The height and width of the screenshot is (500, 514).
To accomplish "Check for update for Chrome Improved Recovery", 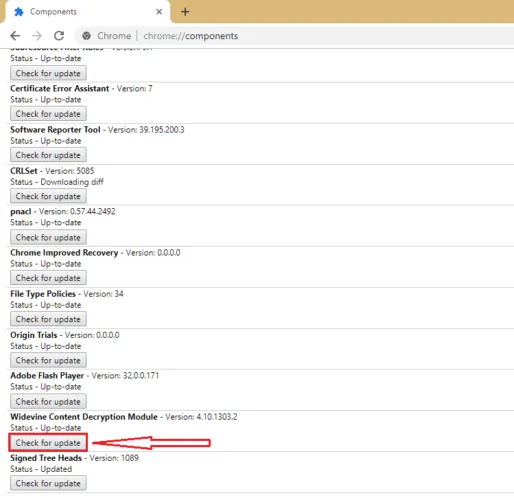I will coord(48,278).
